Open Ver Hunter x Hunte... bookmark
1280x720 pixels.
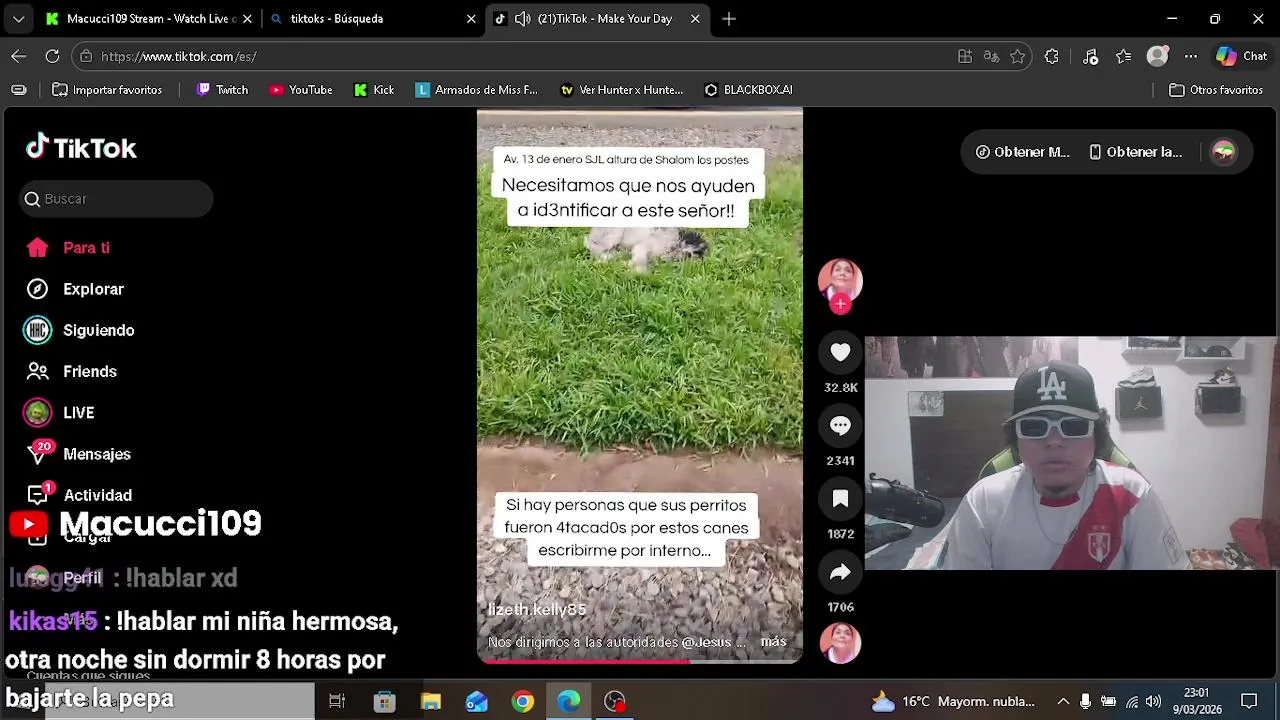pos(621,90)
